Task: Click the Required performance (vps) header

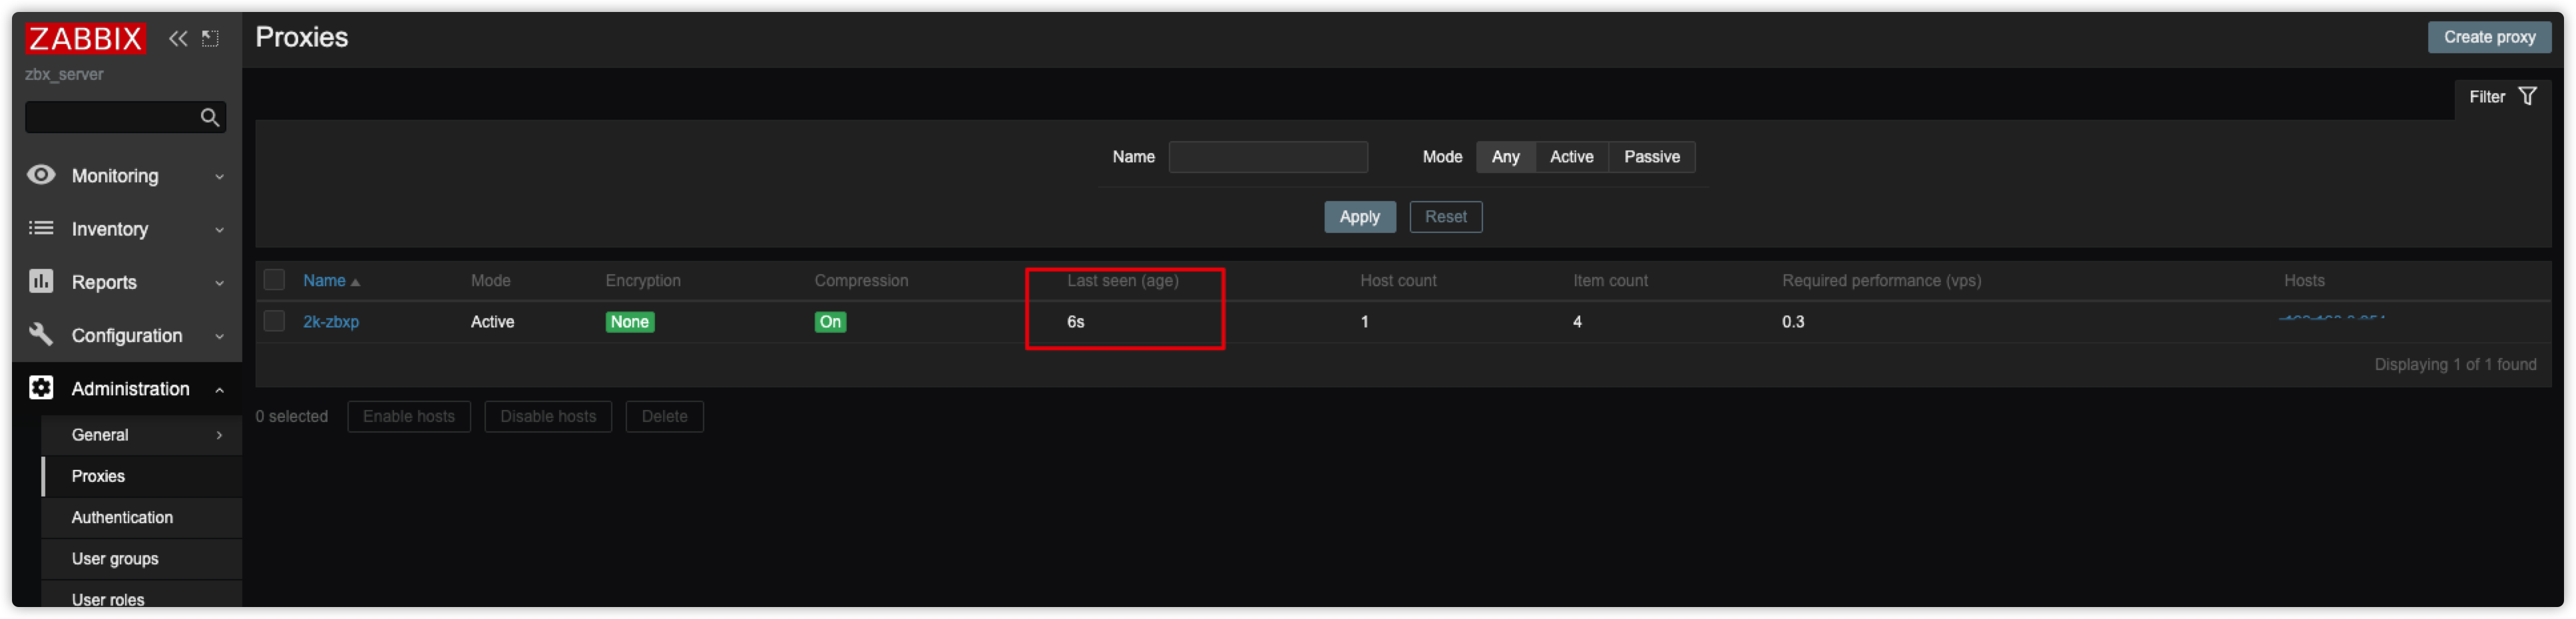Action: coord(1881,281)
